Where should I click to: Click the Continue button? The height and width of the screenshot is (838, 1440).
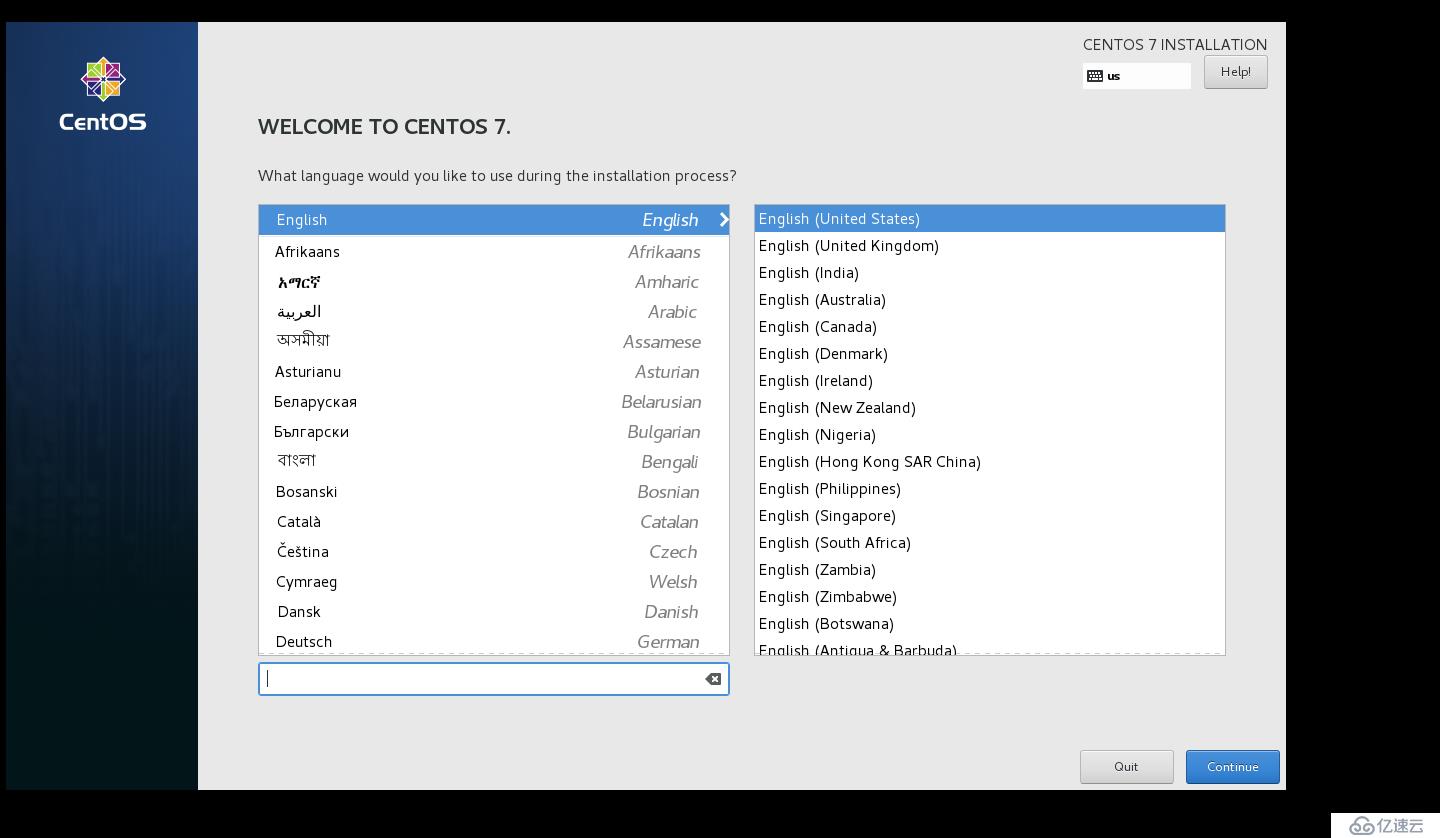(1233, 767)
